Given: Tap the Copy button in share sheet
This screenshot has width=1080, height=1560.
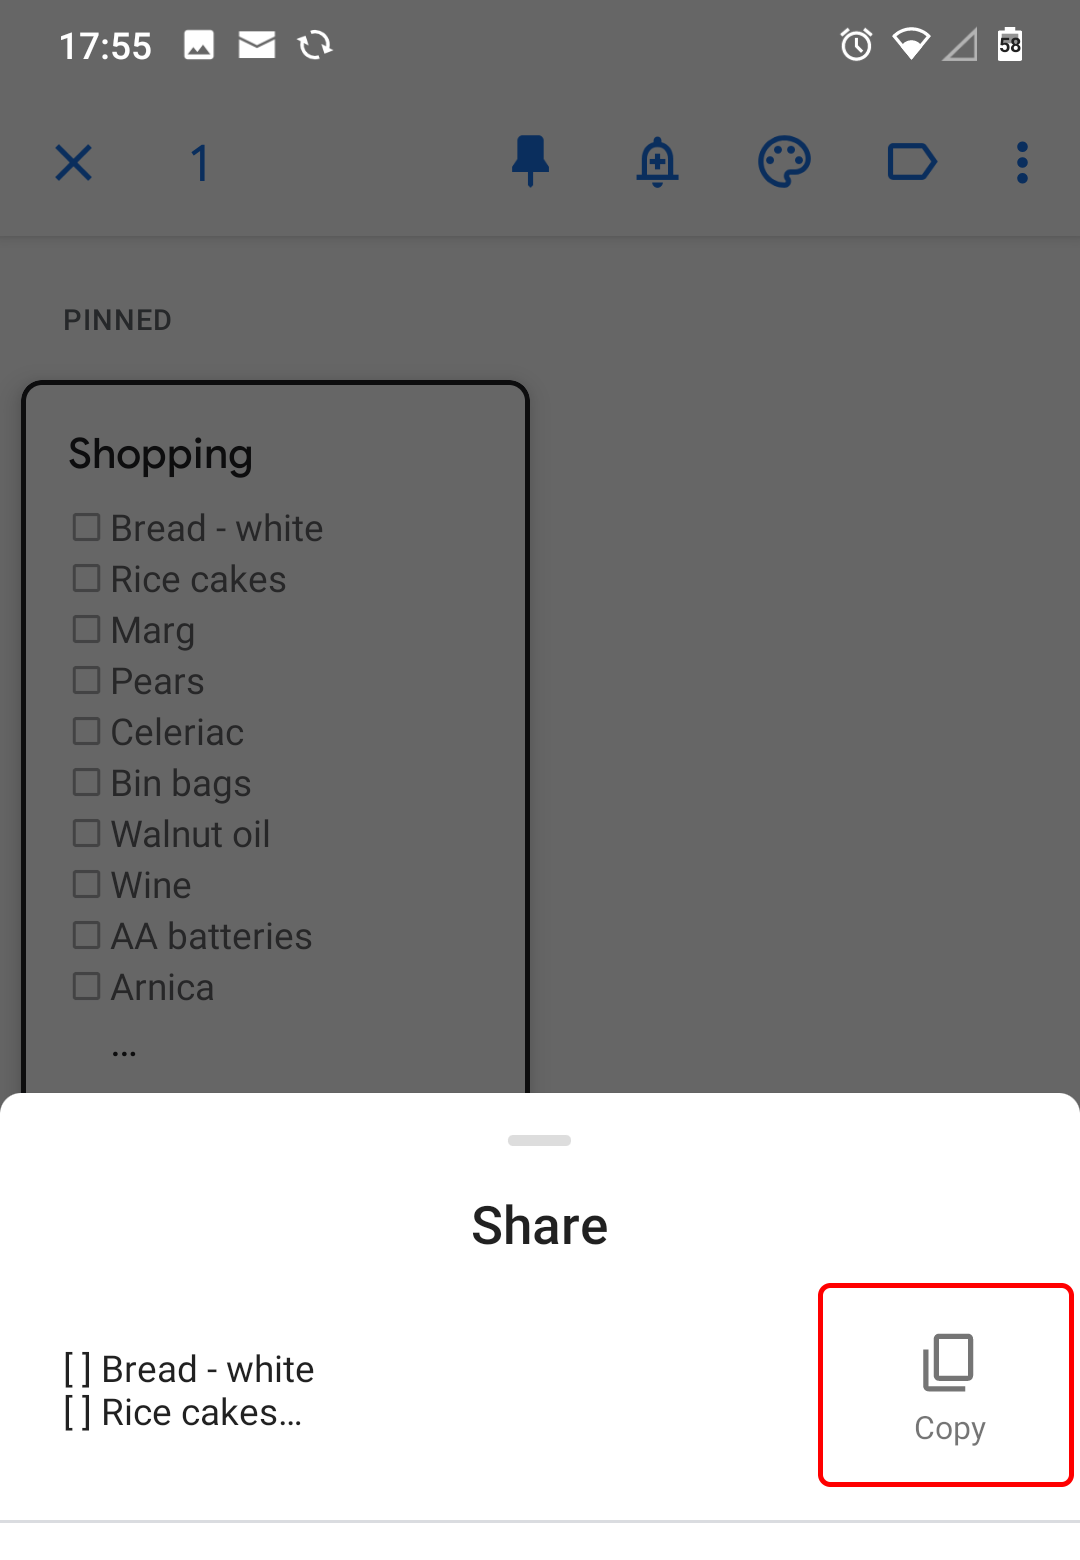Looking at the screenshot, I should pos(947,1385).
